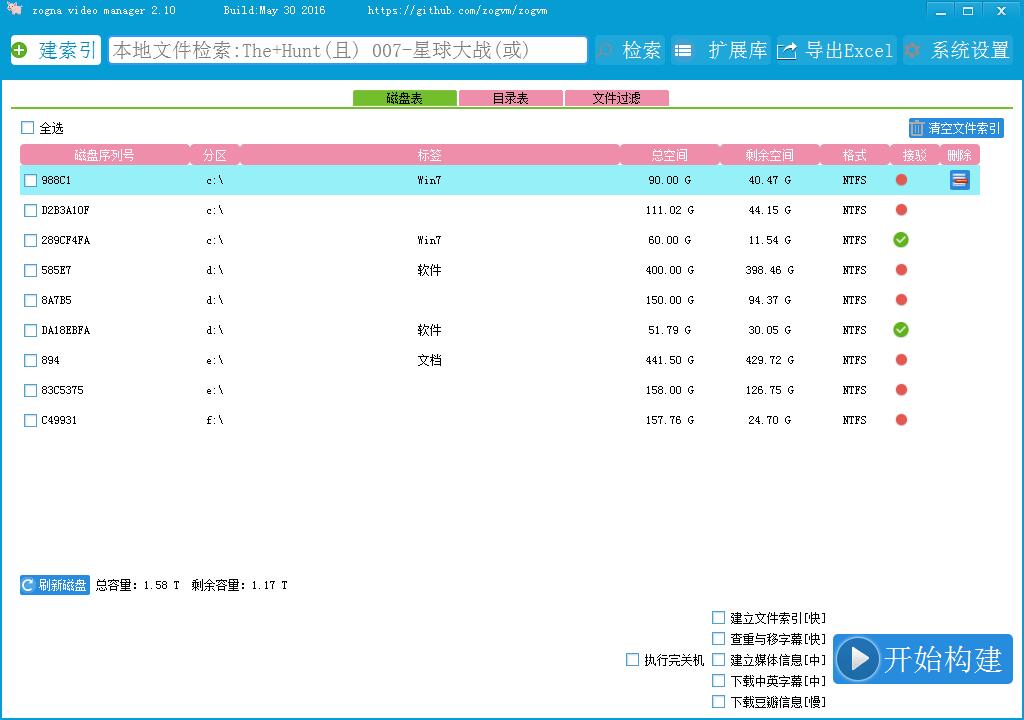Click red connection status dot for 83C5375
This screenshot has height=720, width=1024.
[x=901, y=390]
